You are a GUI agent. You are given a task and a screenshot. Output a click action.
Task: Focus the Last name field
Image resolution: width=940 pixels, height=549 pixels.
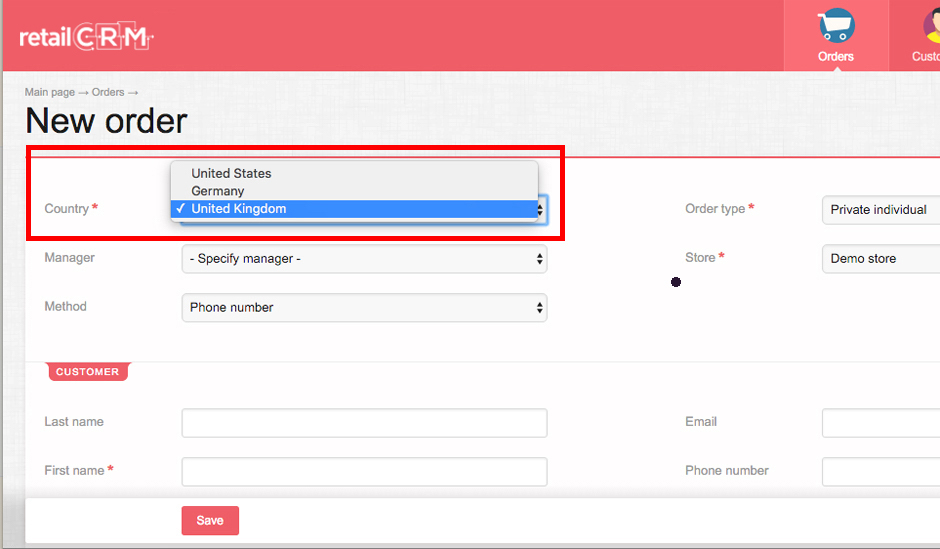click(364, 423)
